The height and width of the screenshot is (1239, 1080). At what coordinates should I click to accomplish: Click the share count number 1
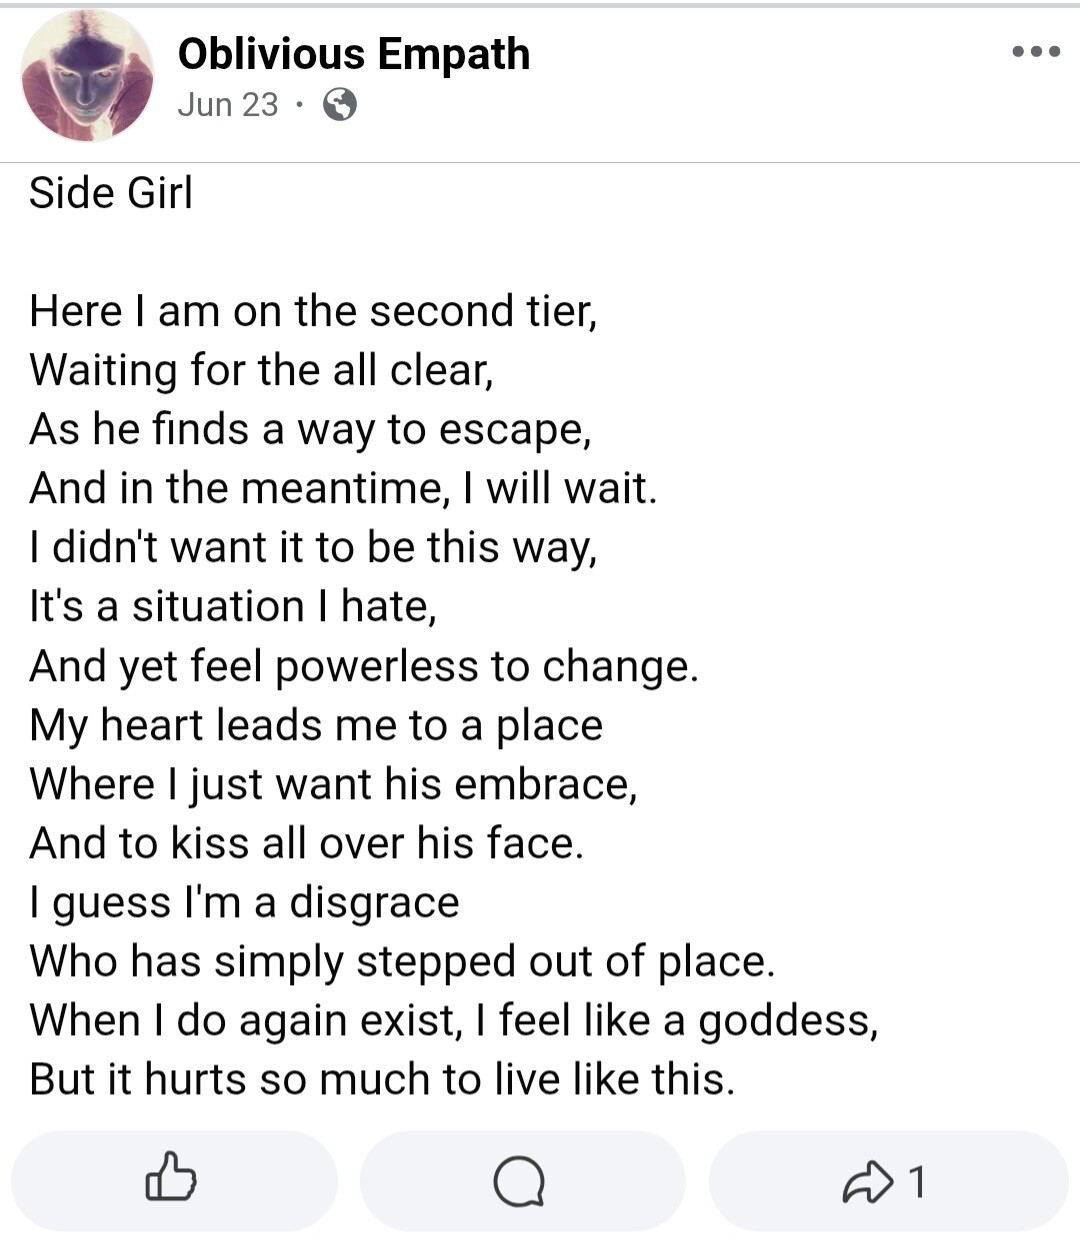916,1181
